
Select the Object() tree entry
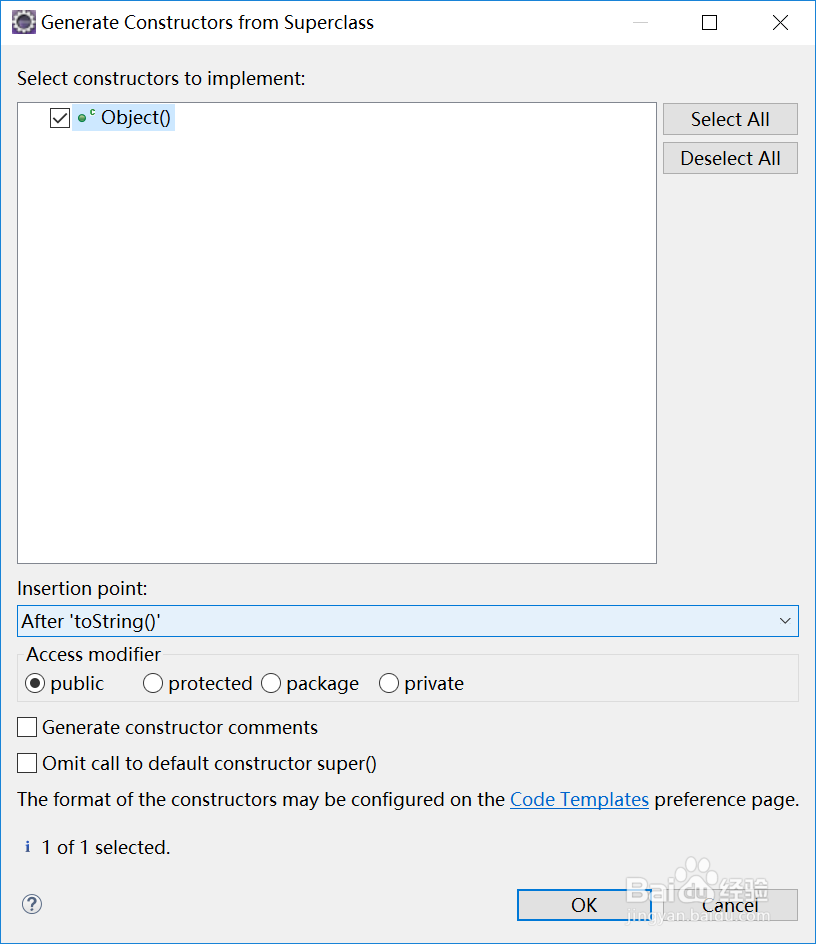click(136, 118)
